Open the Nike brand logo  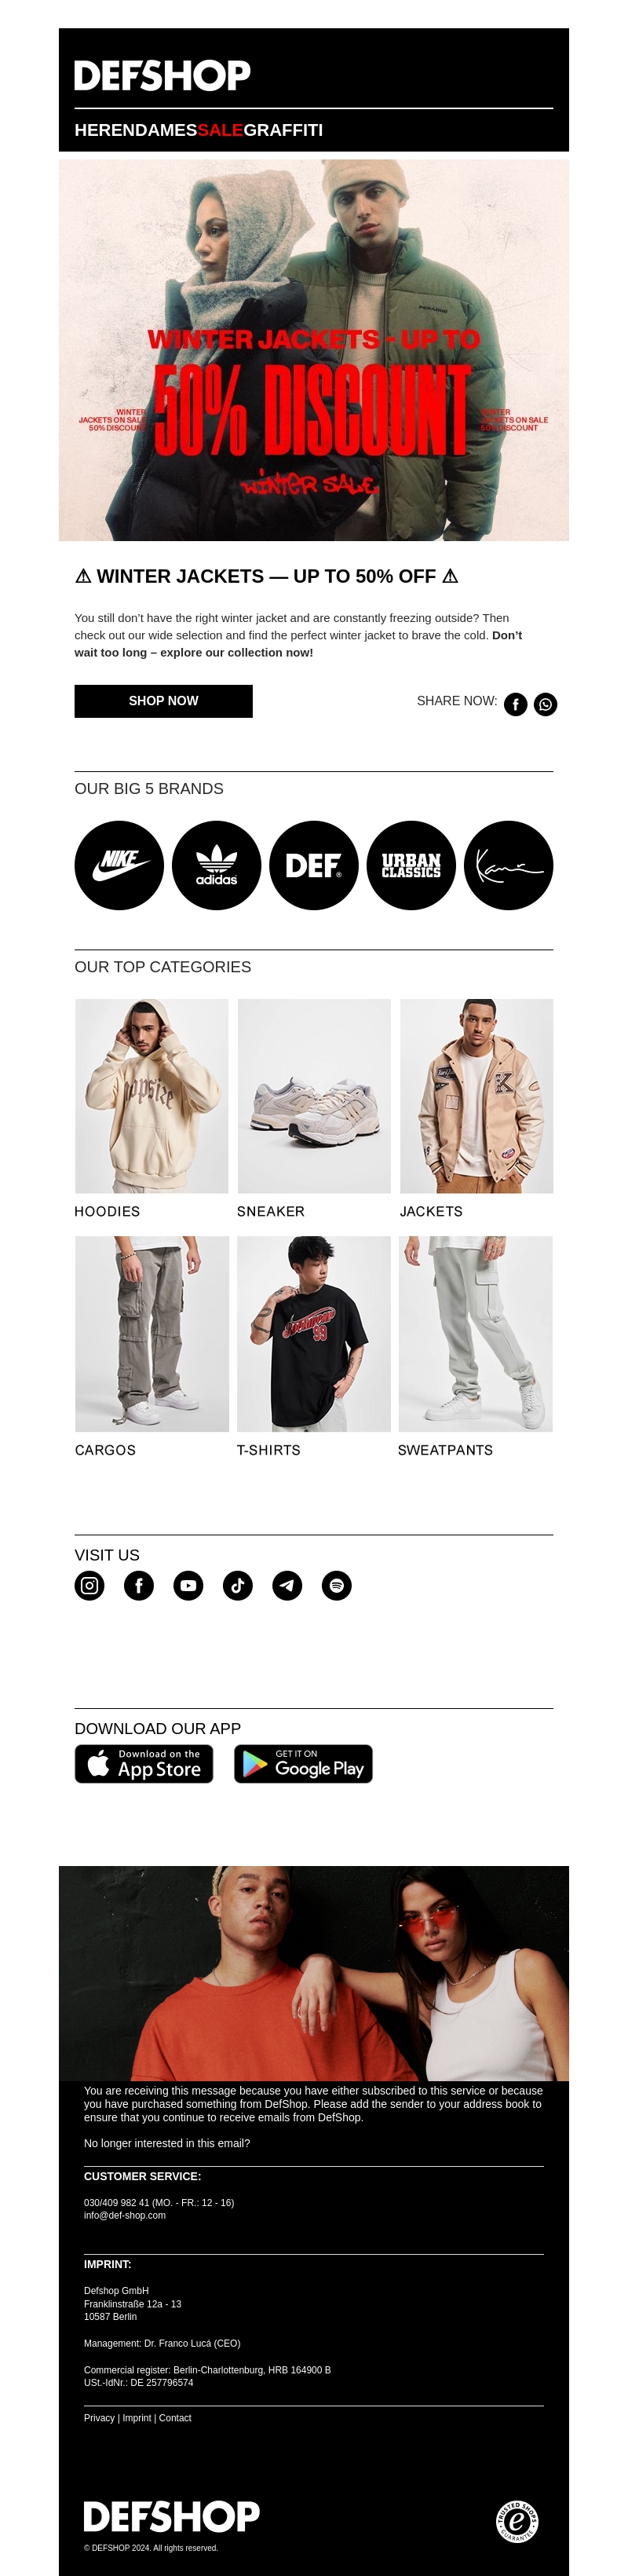(x=119, y=865)
